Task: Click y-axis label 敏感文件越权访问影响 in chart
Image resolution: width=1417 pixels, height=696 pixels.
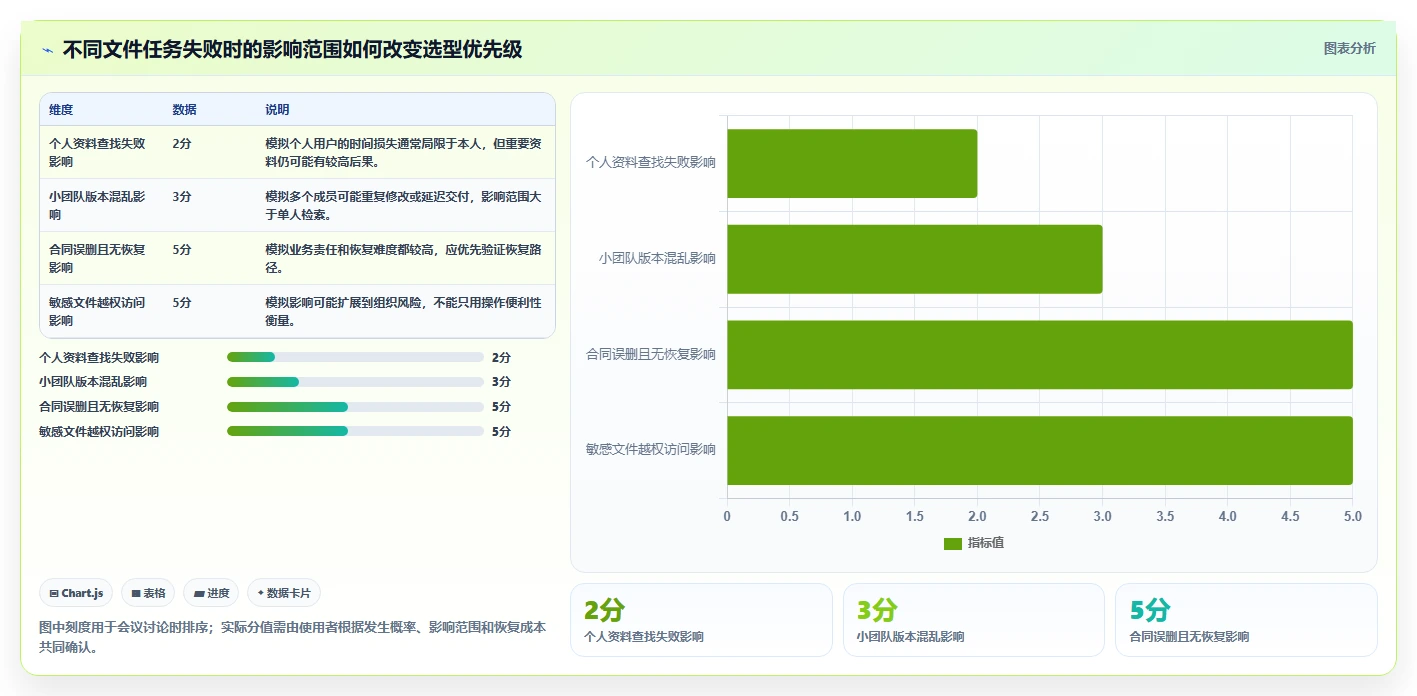Action: (651, 450)
